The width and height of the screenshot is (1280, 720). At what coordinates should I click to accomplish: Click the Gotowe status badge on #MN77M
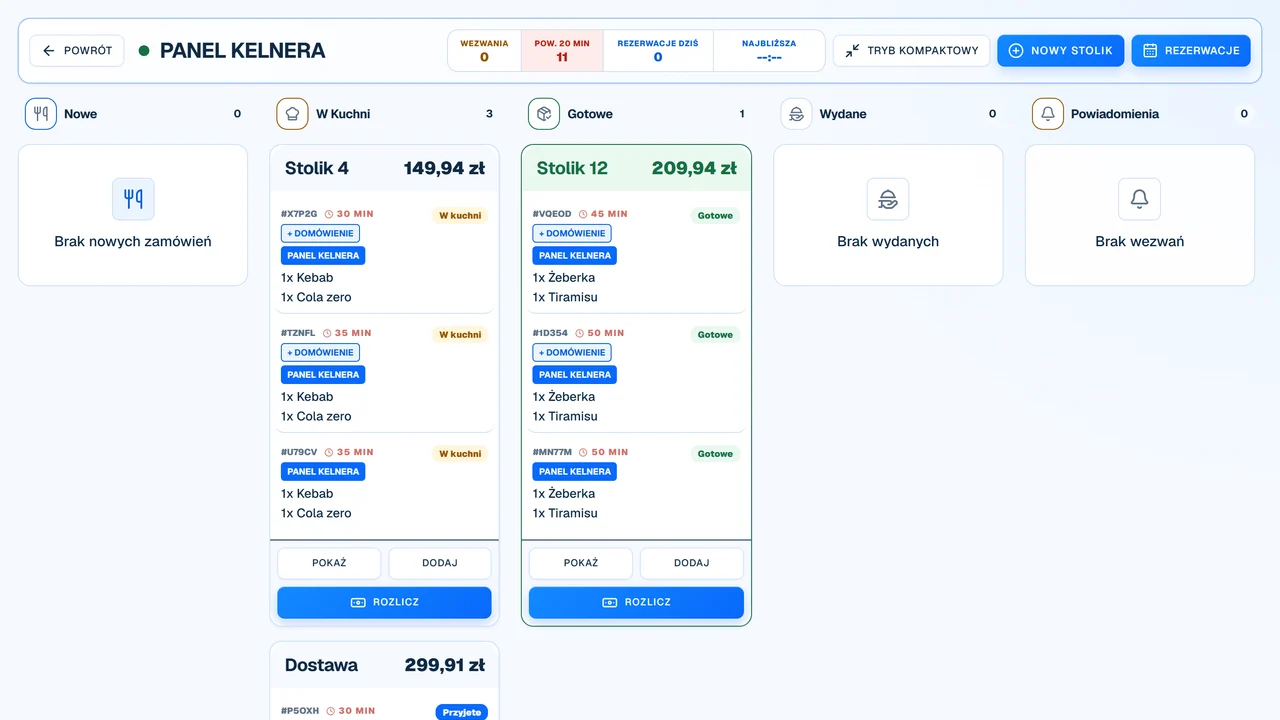pos(715,454)
